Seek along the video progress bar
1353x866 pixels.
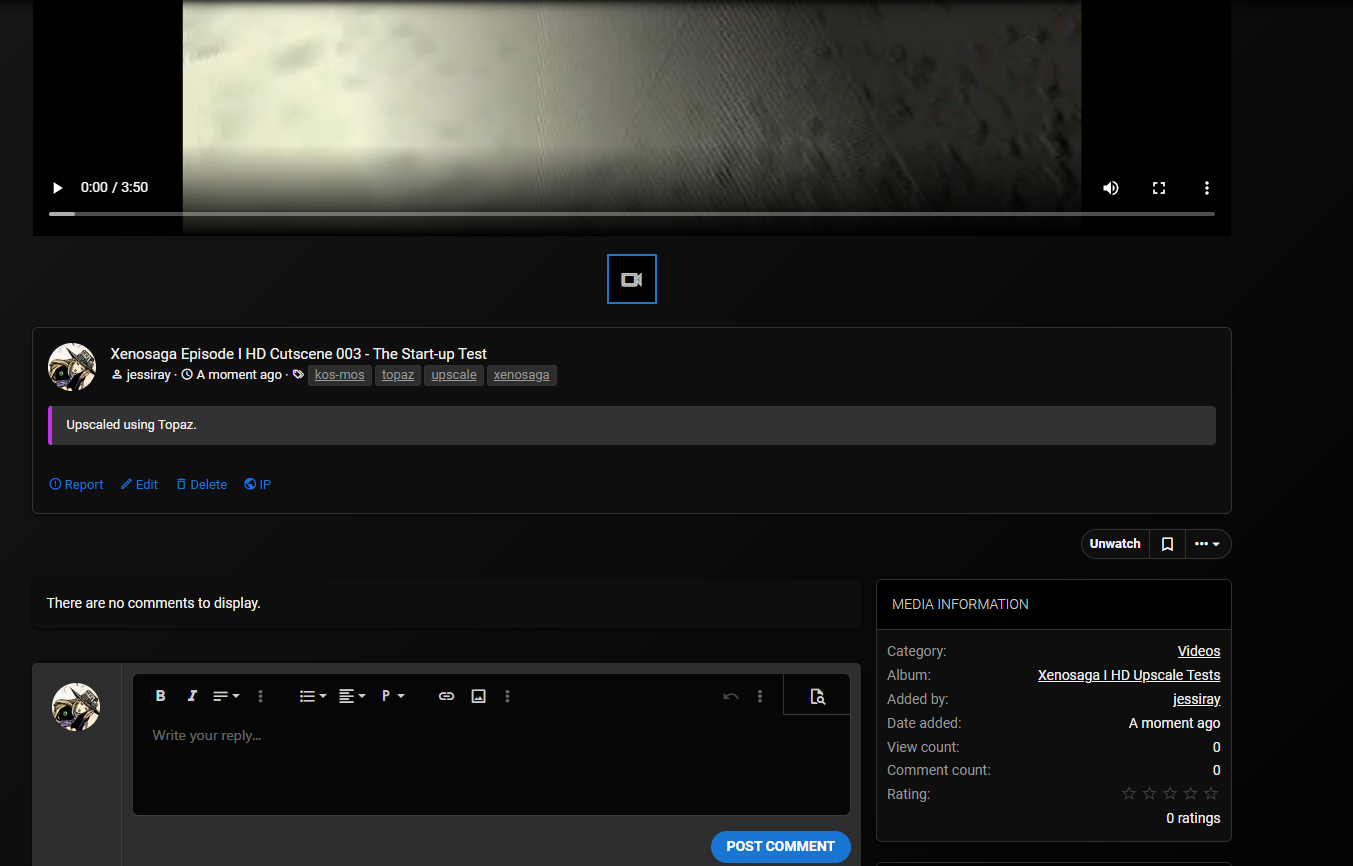click(x=632, y=214)
